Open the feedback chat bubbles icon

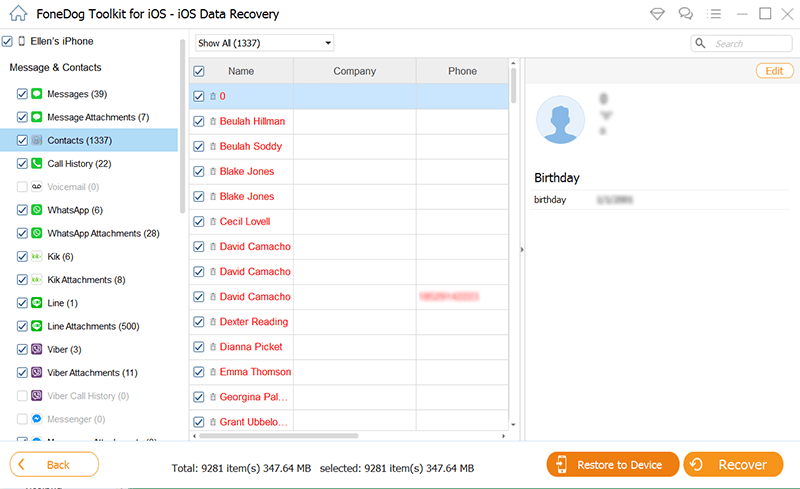[x=685, y=14]
